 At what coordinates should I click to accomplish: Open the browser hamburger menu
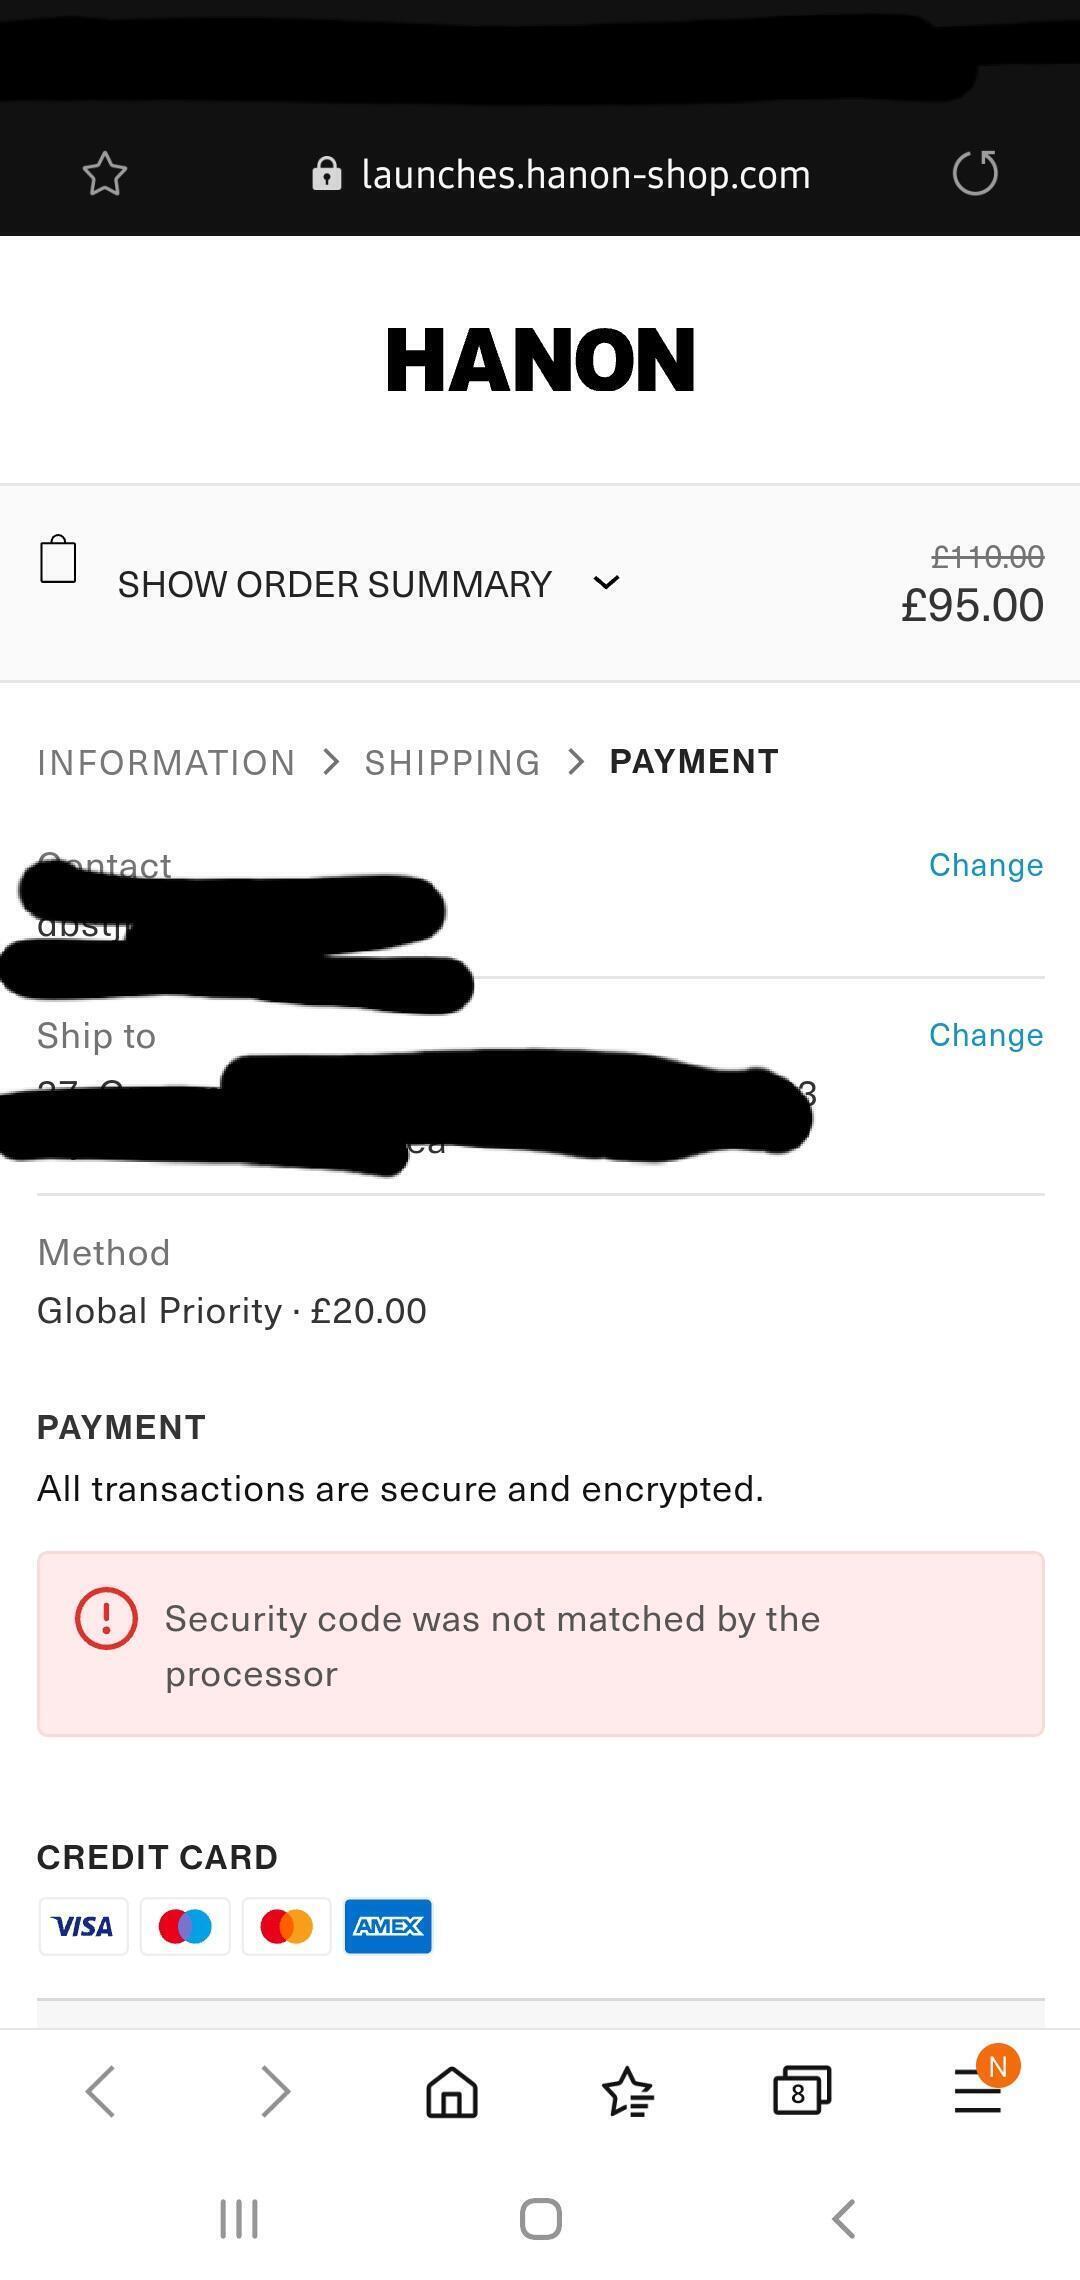coord(978,2091)
